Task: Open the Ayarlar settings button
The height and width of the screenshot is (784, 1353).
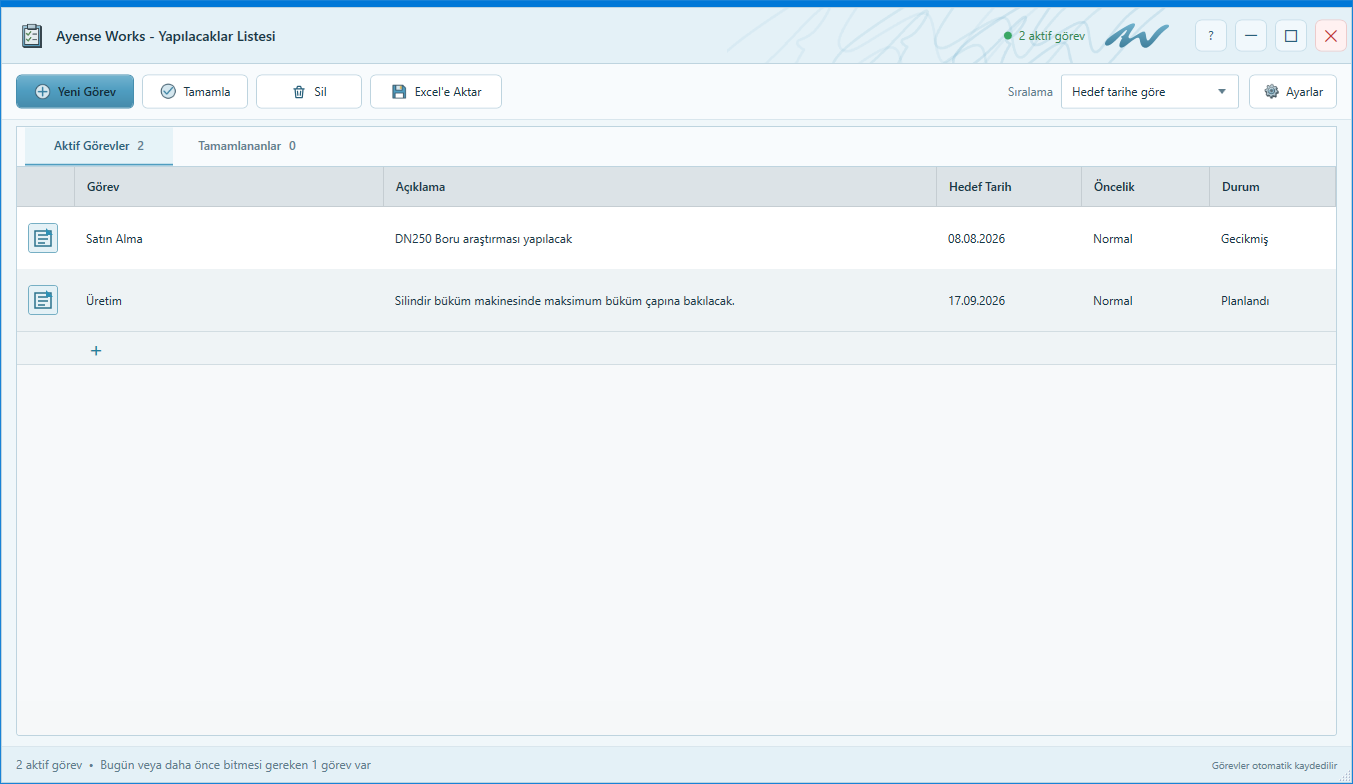Action: pyautogui.click(x=1293, y=91)
